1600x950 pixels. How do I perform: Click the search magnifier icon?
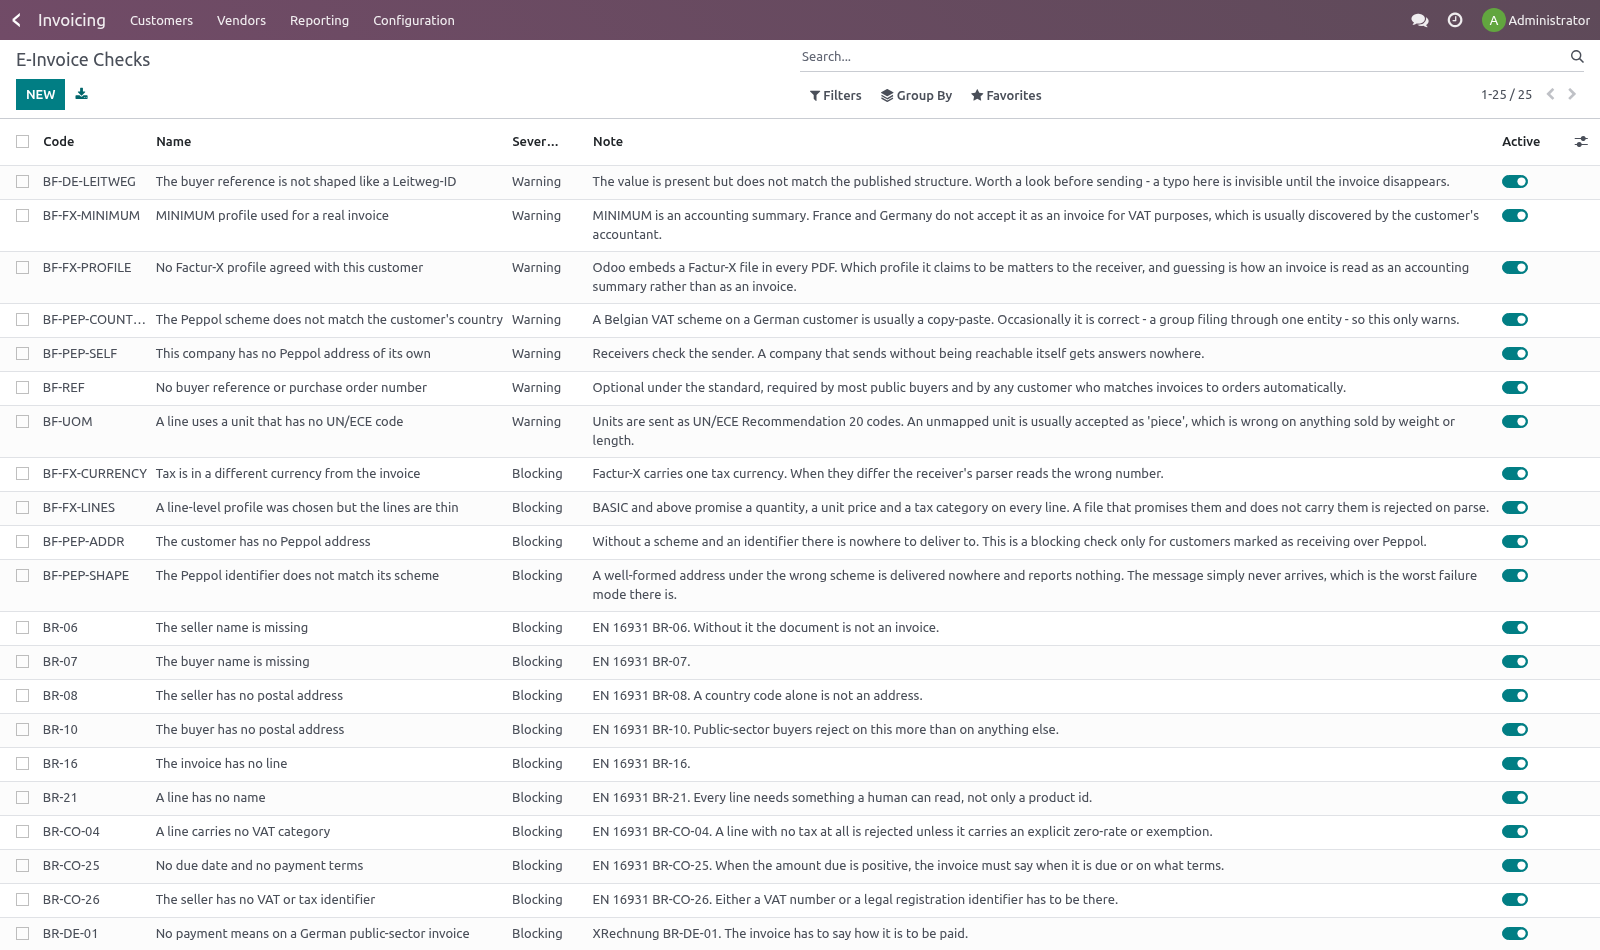[x=1577, y=57]
